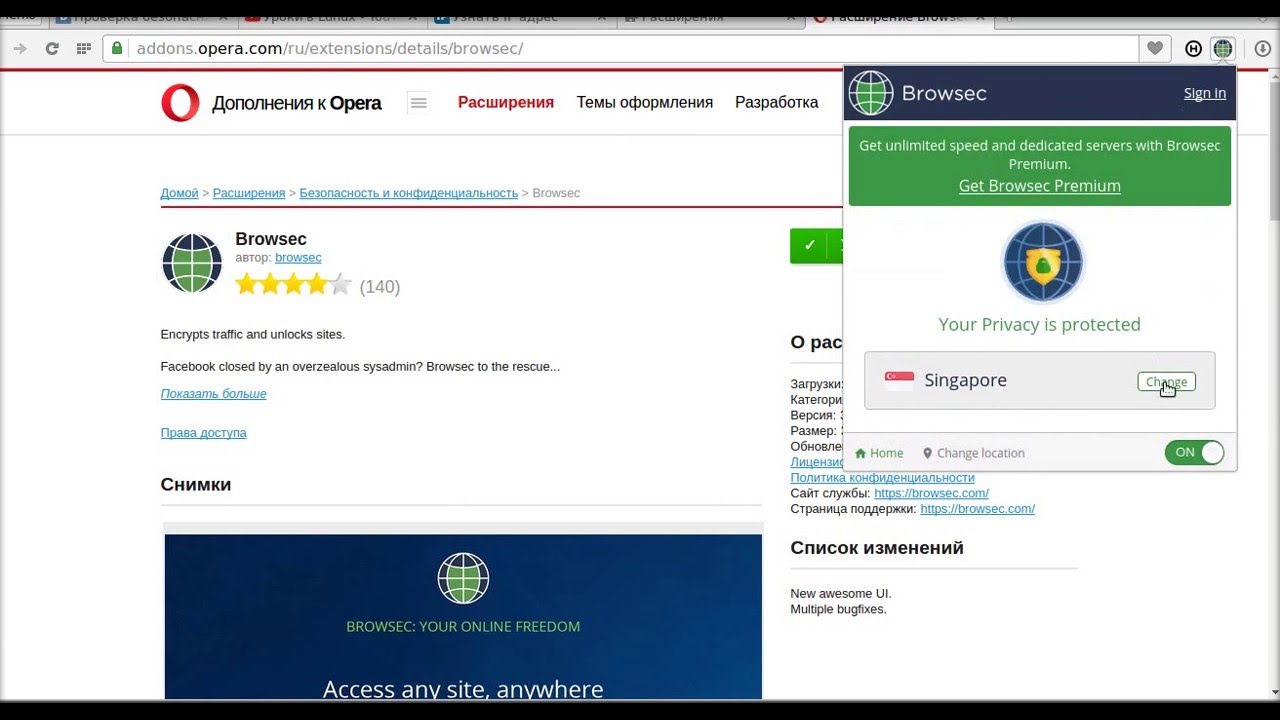Image resolution: width=1280 pixels, height=720 pixels.
Task: Click the Browsec logo in popup header
Action: coord(918,93)
